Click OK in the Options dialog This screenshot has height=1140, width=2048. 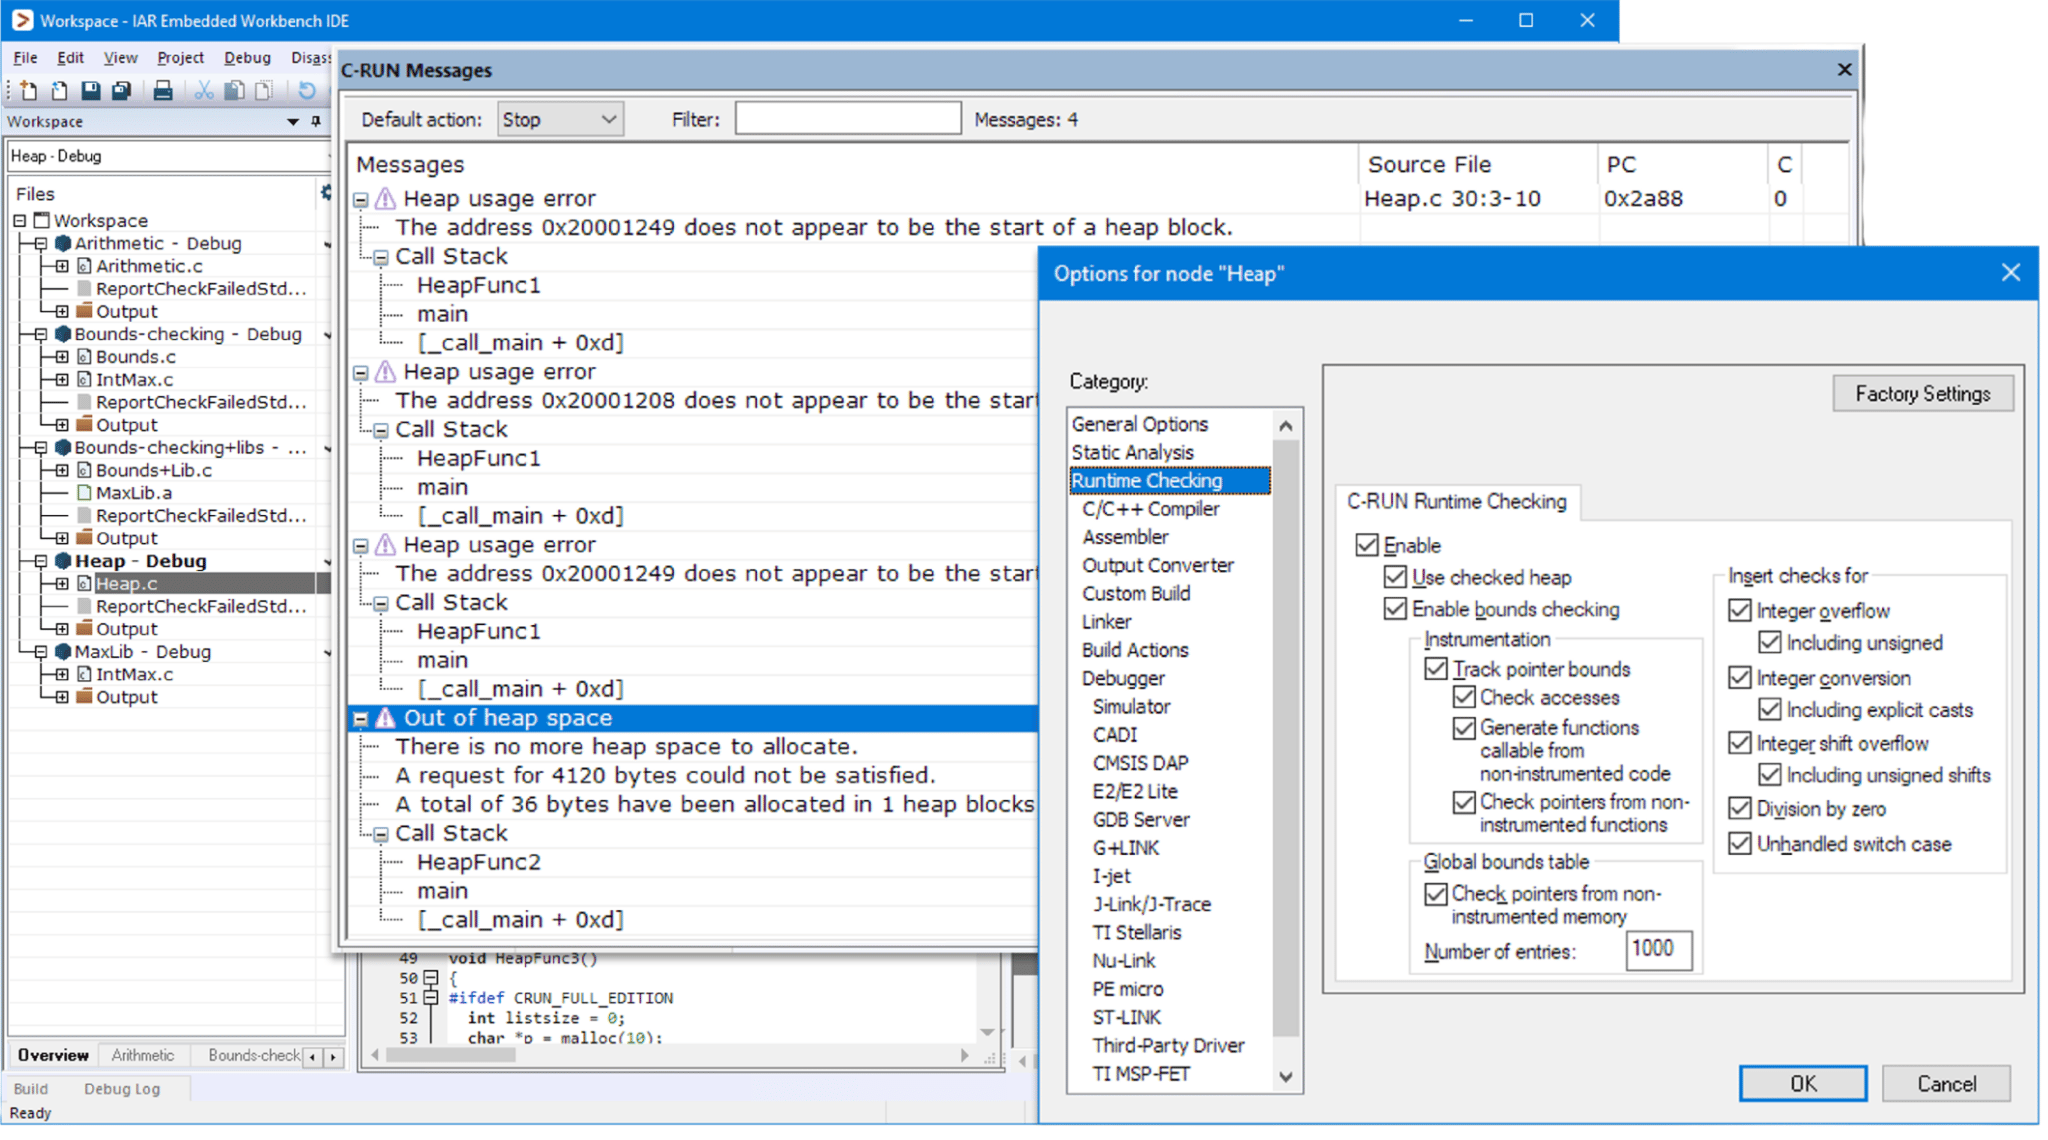(1803, 1084)
